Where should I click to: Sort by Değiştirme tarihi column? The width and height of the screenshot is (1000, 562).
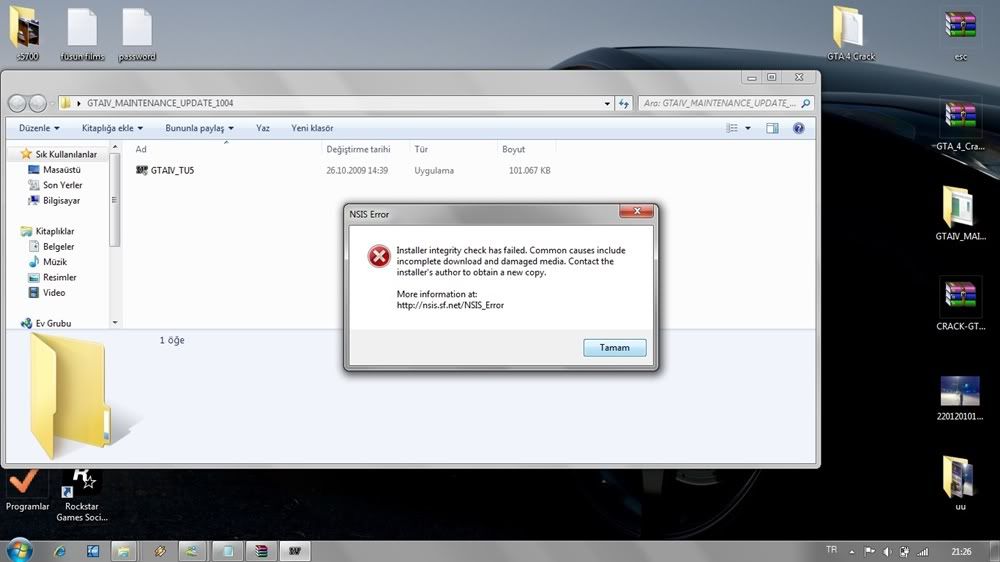358,149
